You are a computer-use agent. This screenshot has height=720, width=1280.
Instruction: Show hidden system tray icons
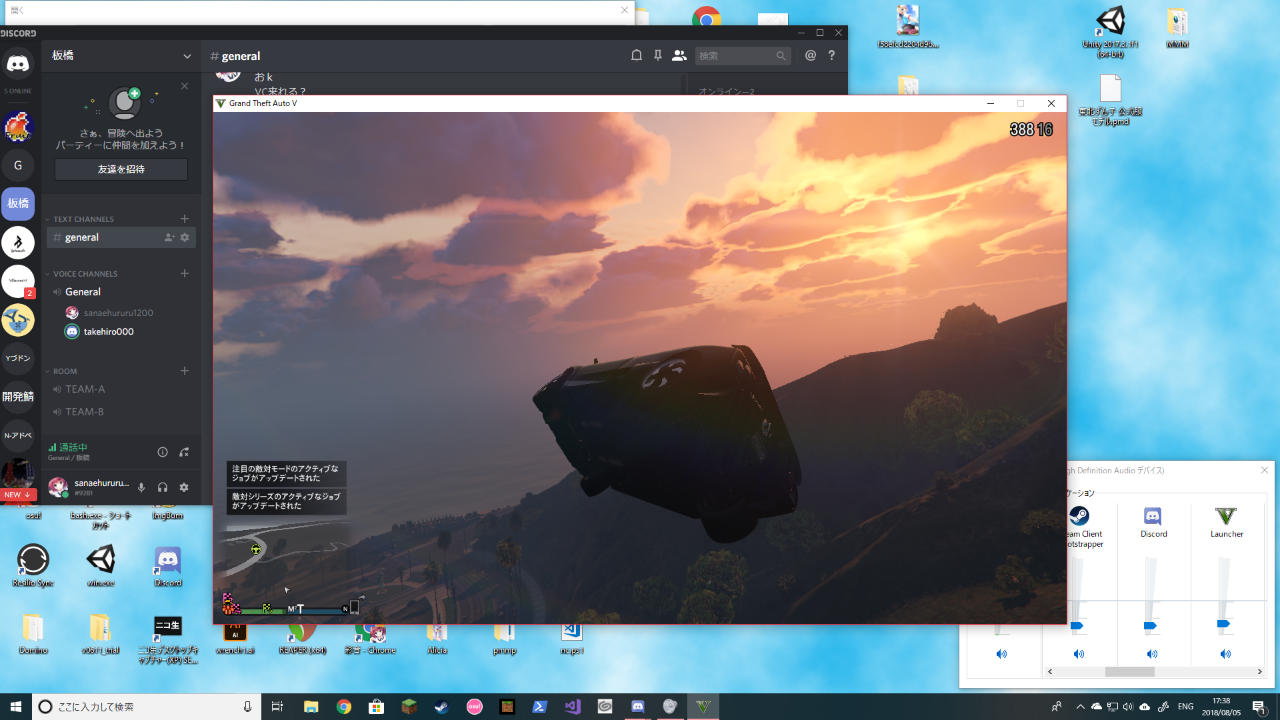coord(1080,707)
